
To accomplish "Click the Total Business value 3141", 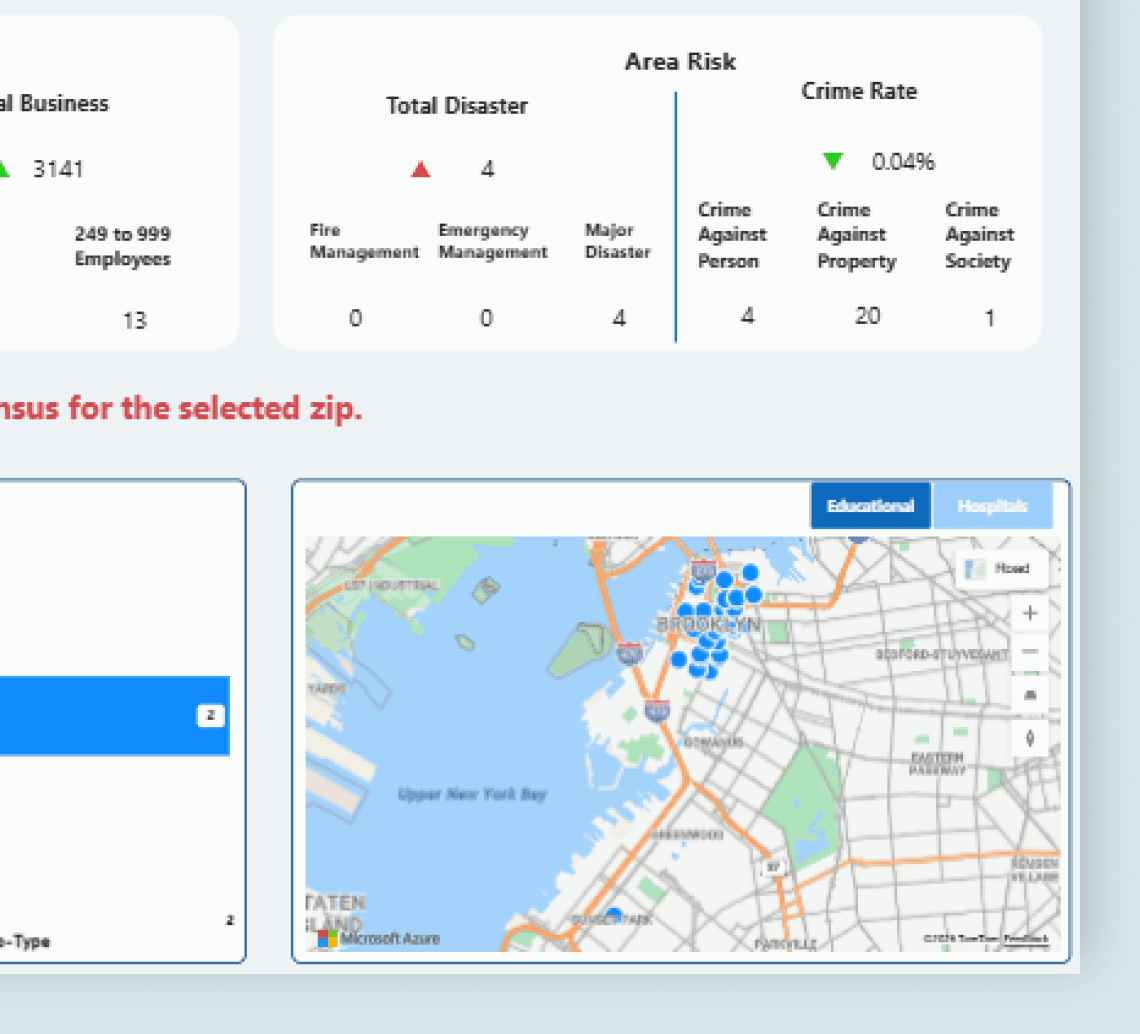I will [58, 169].
